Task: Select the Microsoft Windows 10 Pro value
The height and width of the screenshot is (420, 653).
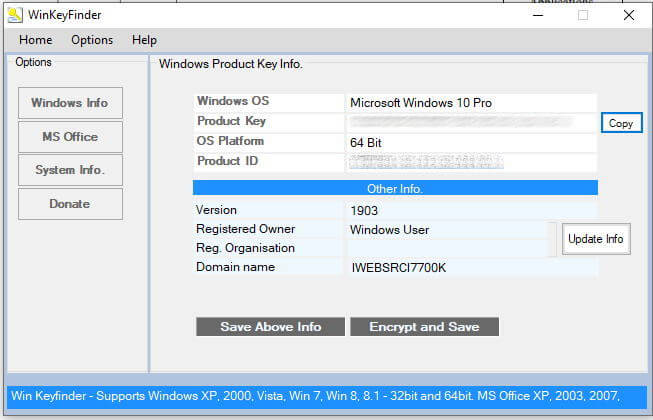Action: (x=421, y=103)
